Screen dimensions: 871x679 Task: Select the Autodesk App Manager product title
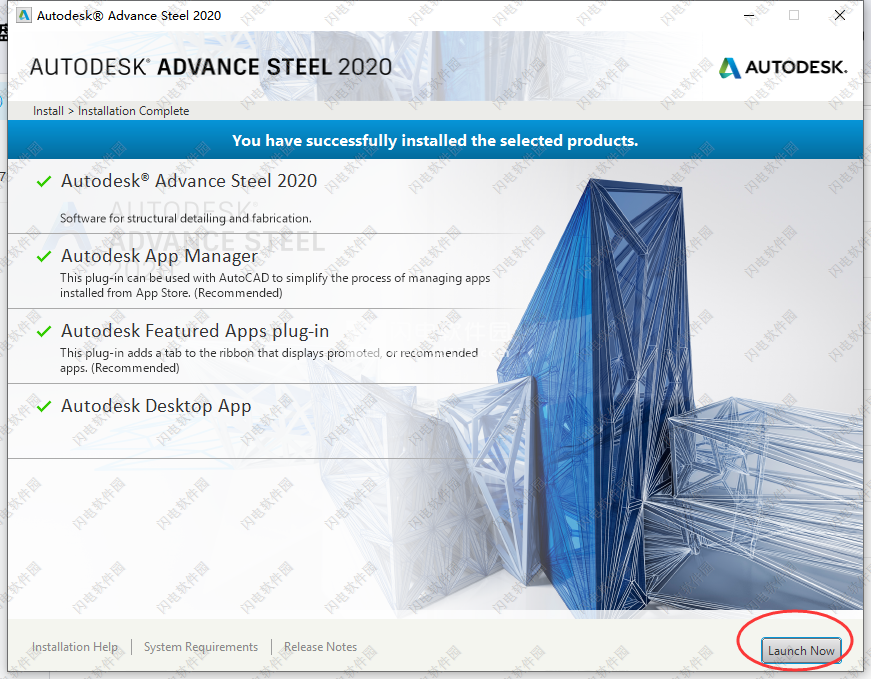159,256
